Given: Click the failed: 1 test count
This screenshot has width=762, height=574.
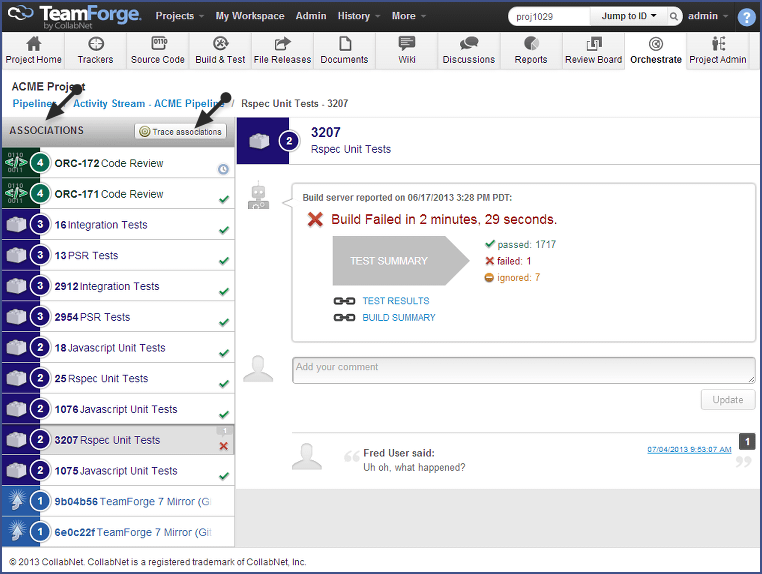Looking at the screenshot, I should [x=508, y=261].
